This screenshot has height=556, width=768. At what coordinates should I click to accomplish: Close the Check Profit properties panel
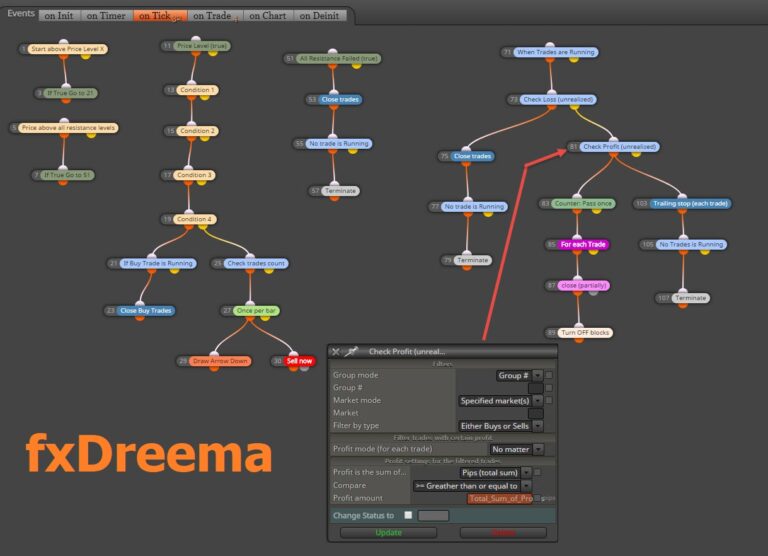coord(336,352)
